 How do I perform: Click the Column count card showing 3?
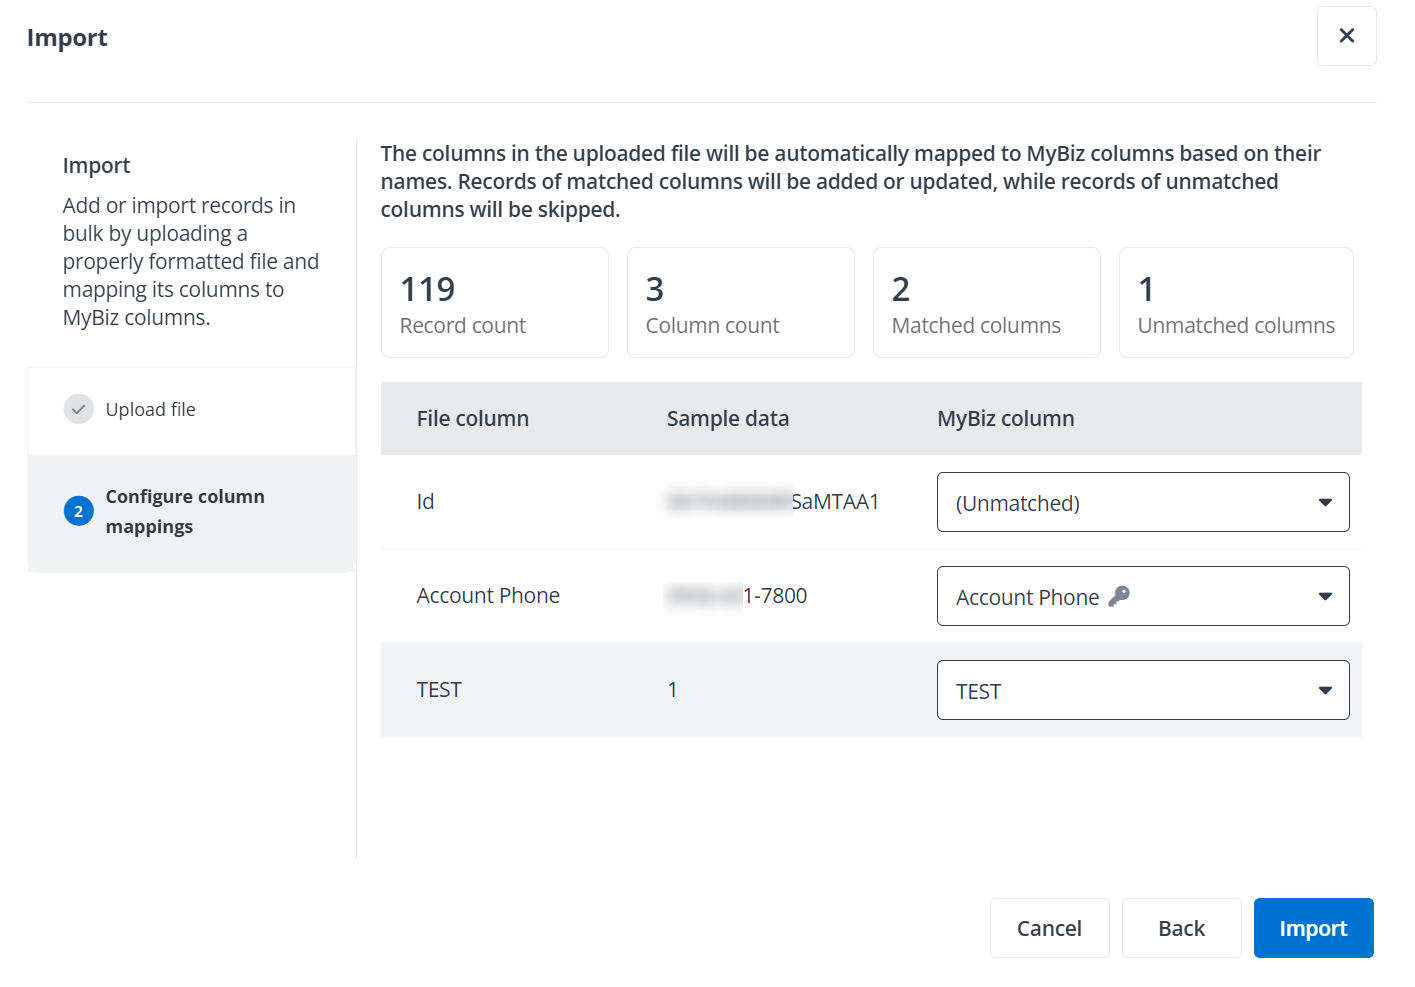click(740, 302)
